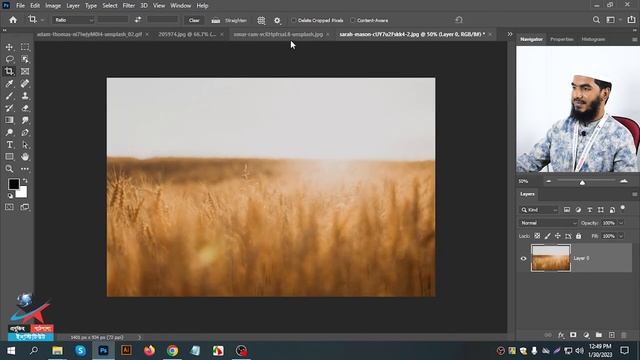Click the Clear button in options bar
The image size is (640, 360).
point(194,20)
